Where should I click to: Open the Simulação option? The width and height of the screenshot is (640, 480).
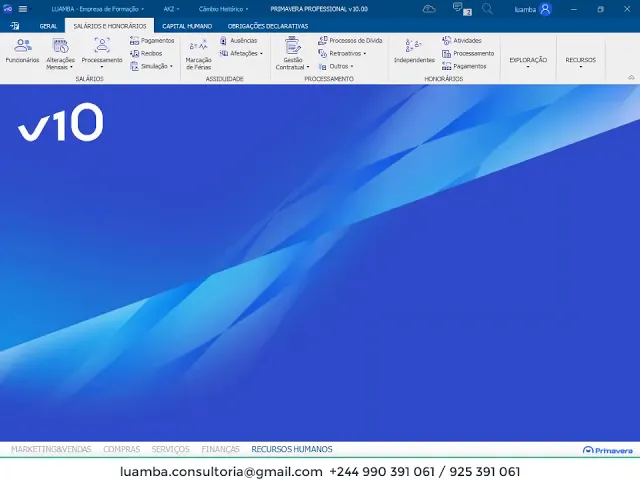coord(149,66)
